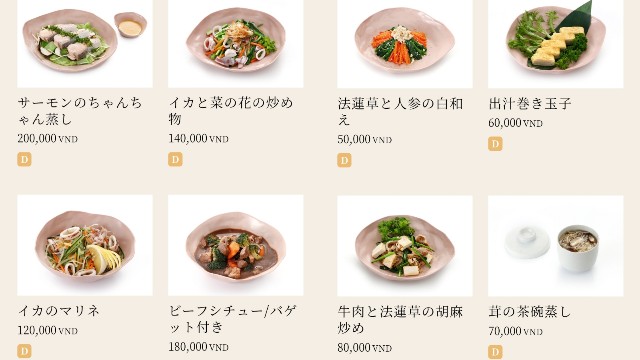Click the D badge under 出汁巻き玉子
The image size is (640, 360).
point(495,144)
